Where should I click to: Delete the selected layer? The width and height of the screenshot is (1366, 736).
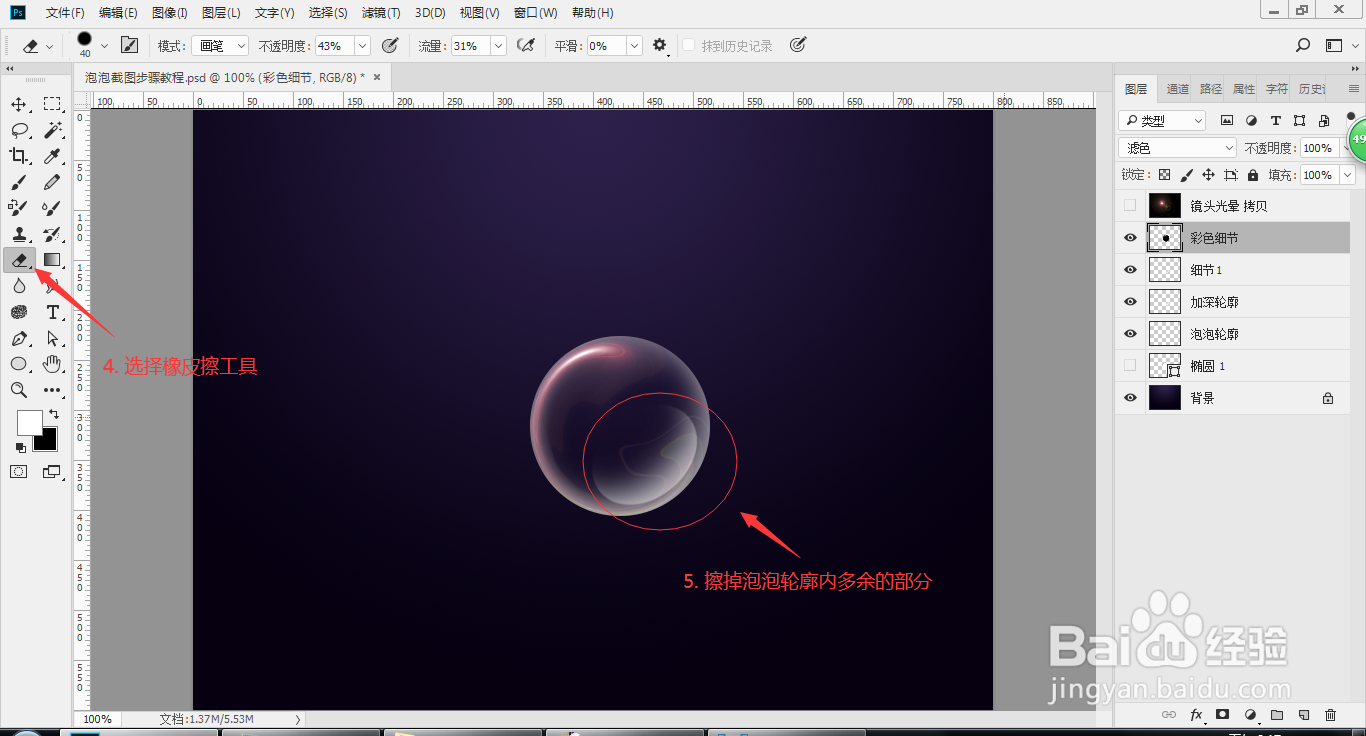coord(1330,715)
